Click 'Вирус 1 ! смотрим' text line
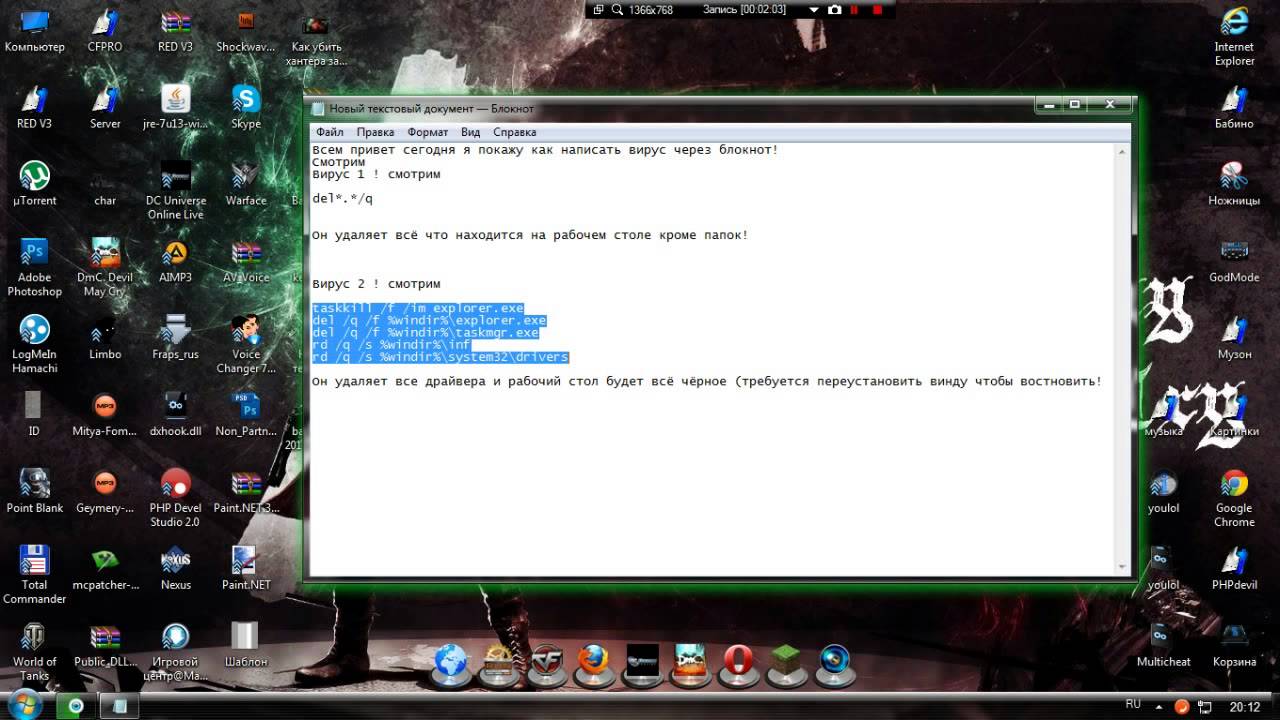This screenshot has height=720, width=1280. tap(376, 174)
